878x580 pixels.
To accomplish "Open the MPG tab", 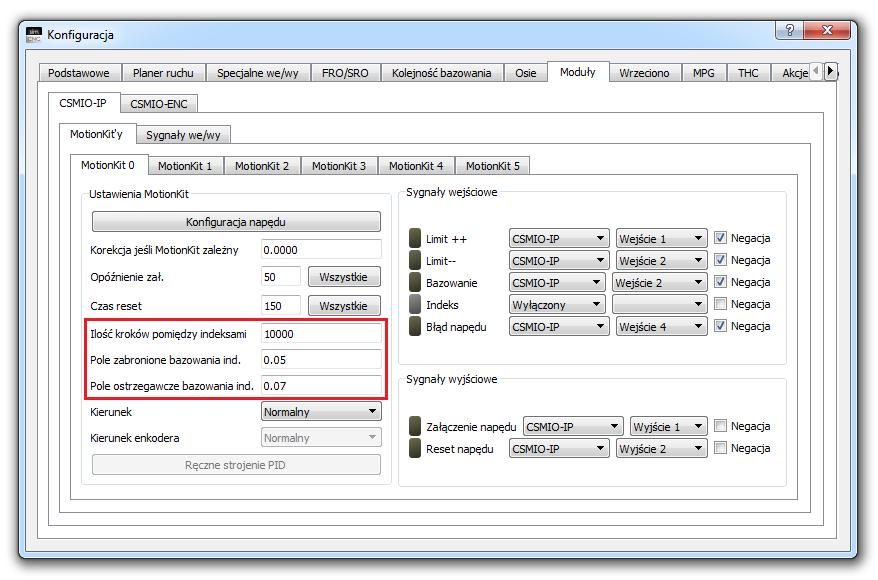I will [704, 73].
